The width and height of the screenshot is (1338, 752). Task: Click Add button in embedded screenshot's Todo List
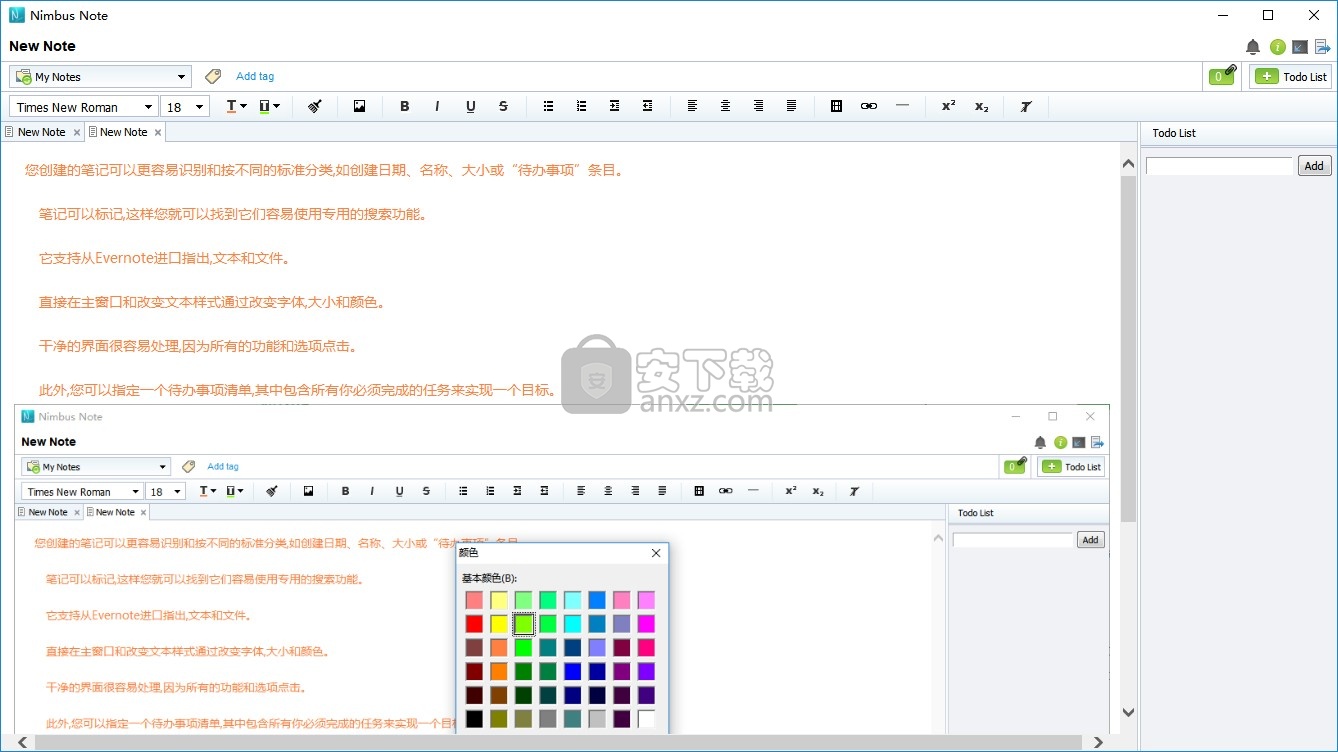tap(1090, 540)
